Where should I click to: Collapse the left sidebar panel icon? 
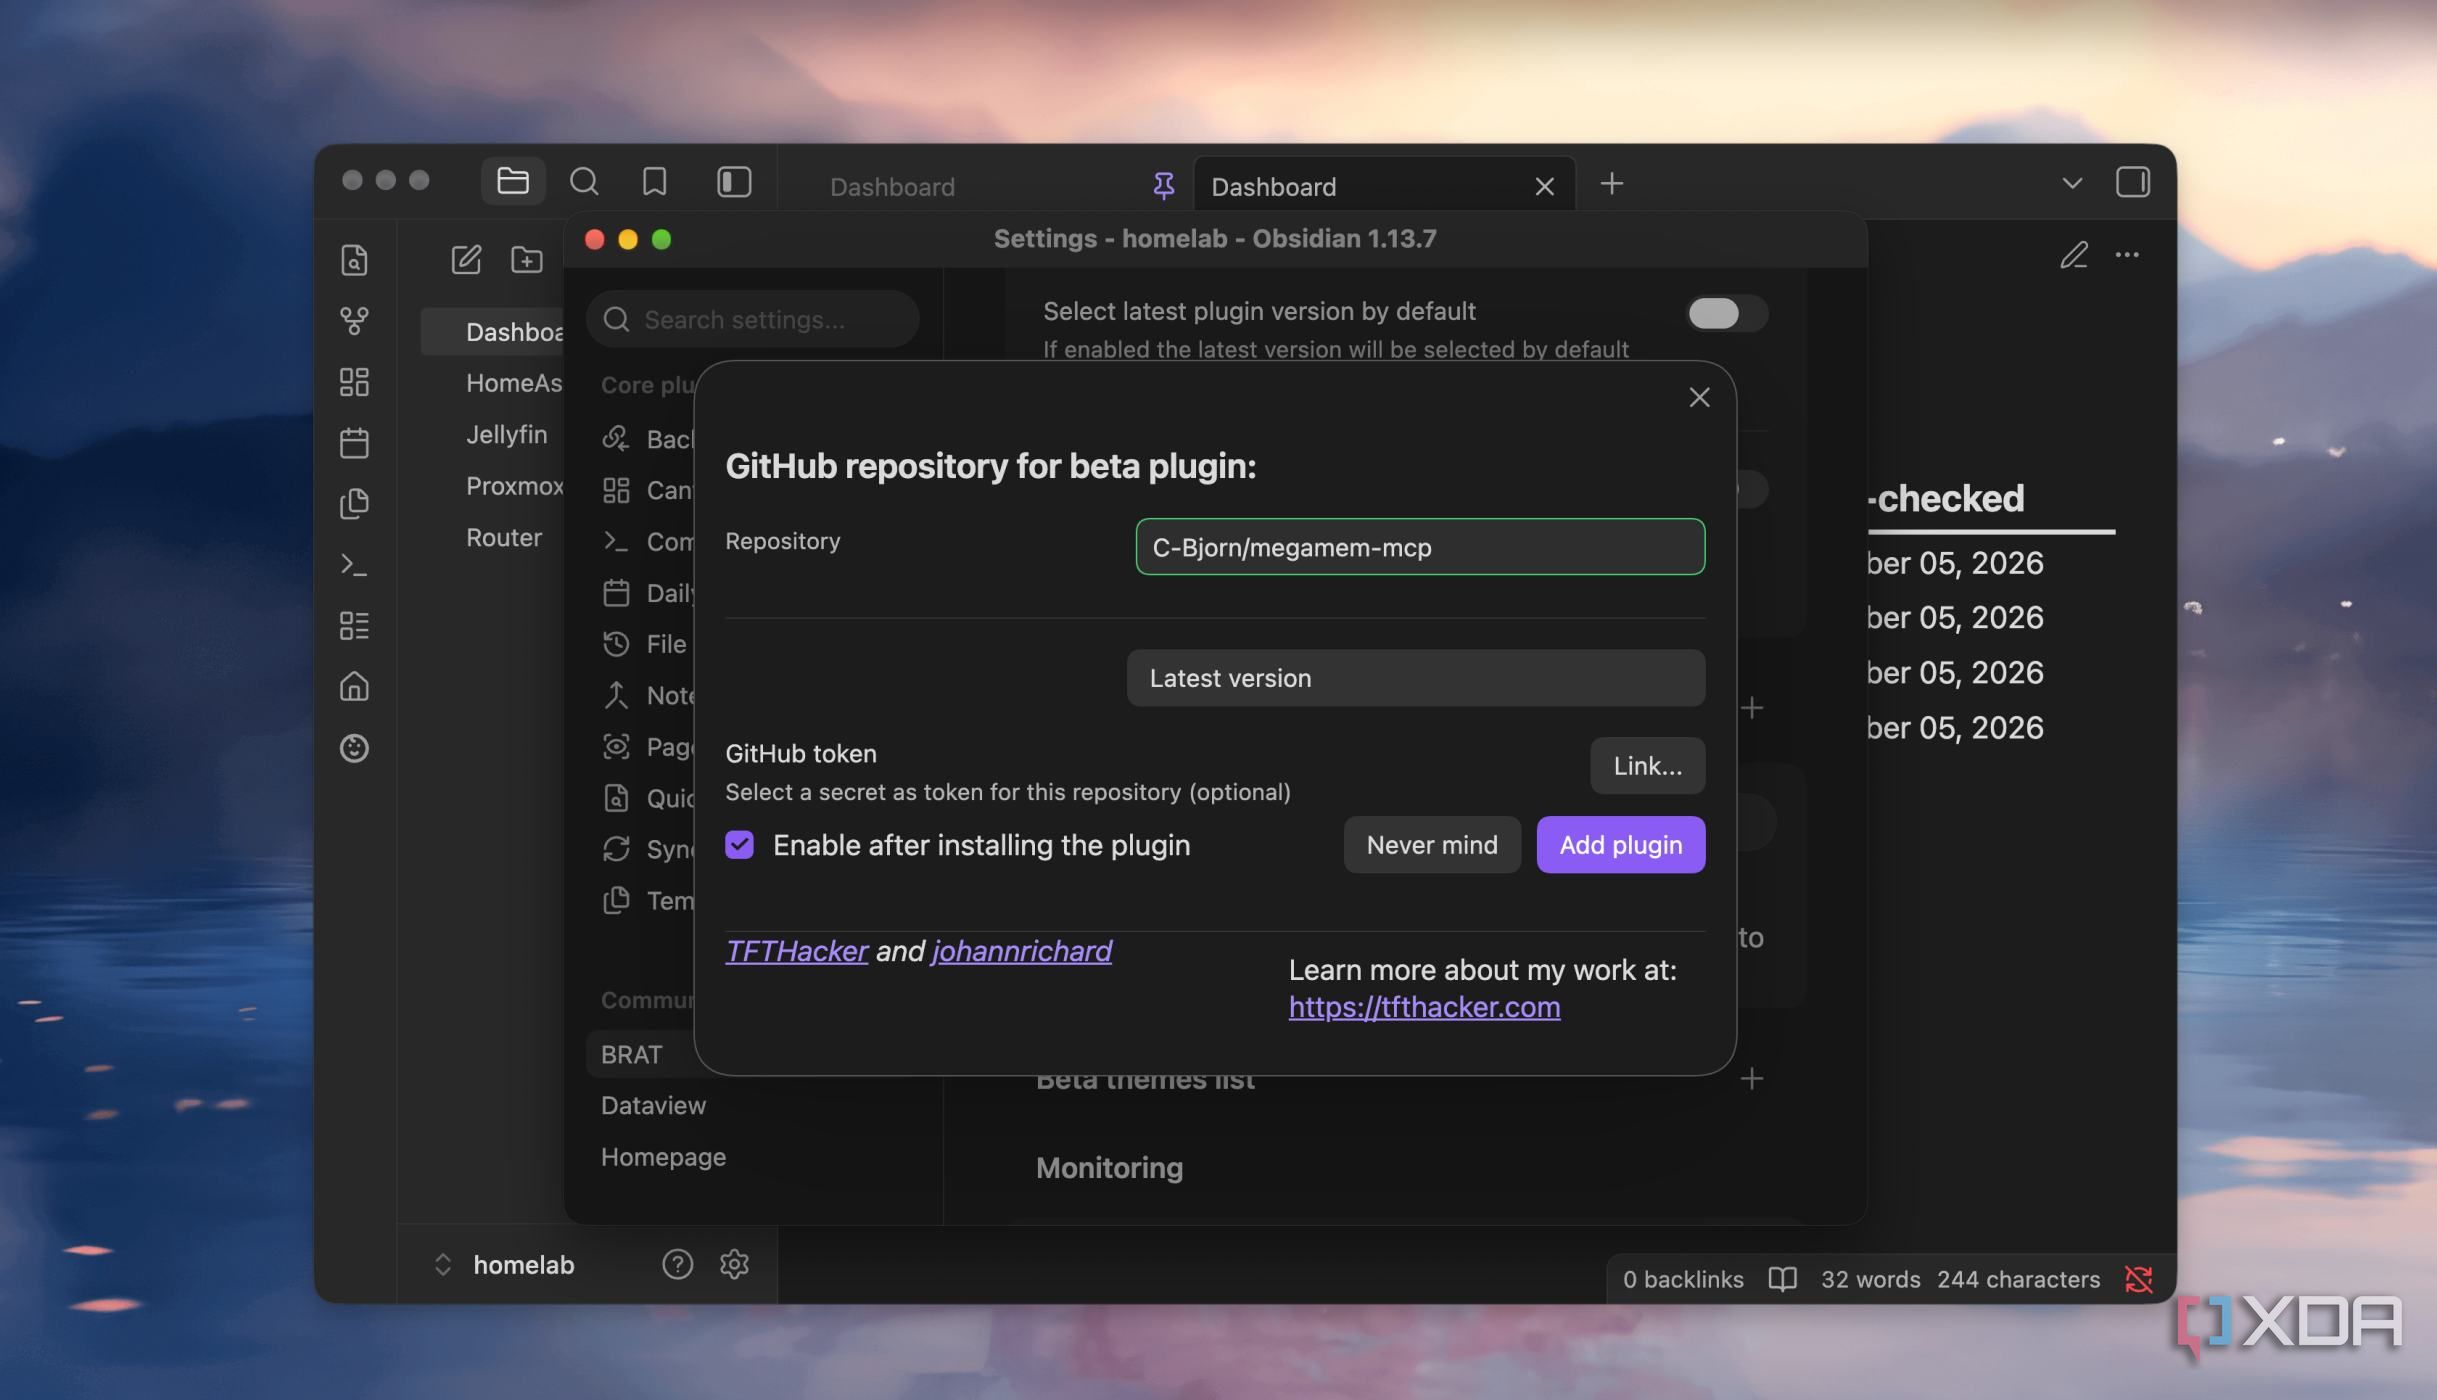[x=734, y=181]
